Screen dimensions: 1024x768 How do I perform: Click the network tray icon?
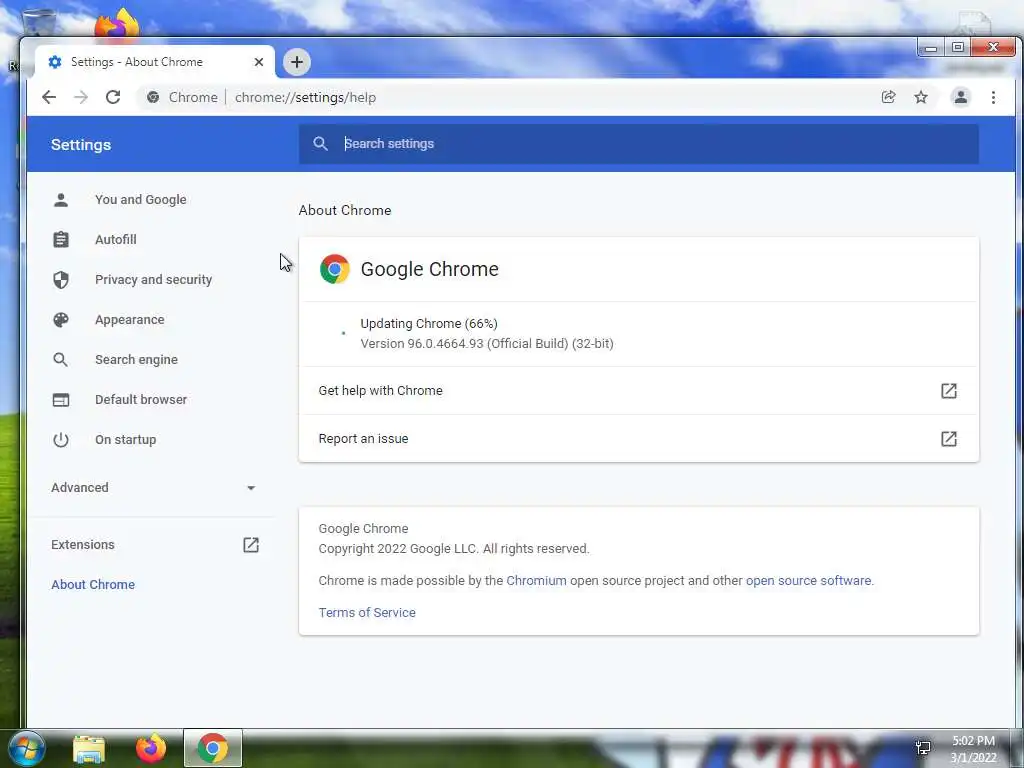[x=923, y=748]
